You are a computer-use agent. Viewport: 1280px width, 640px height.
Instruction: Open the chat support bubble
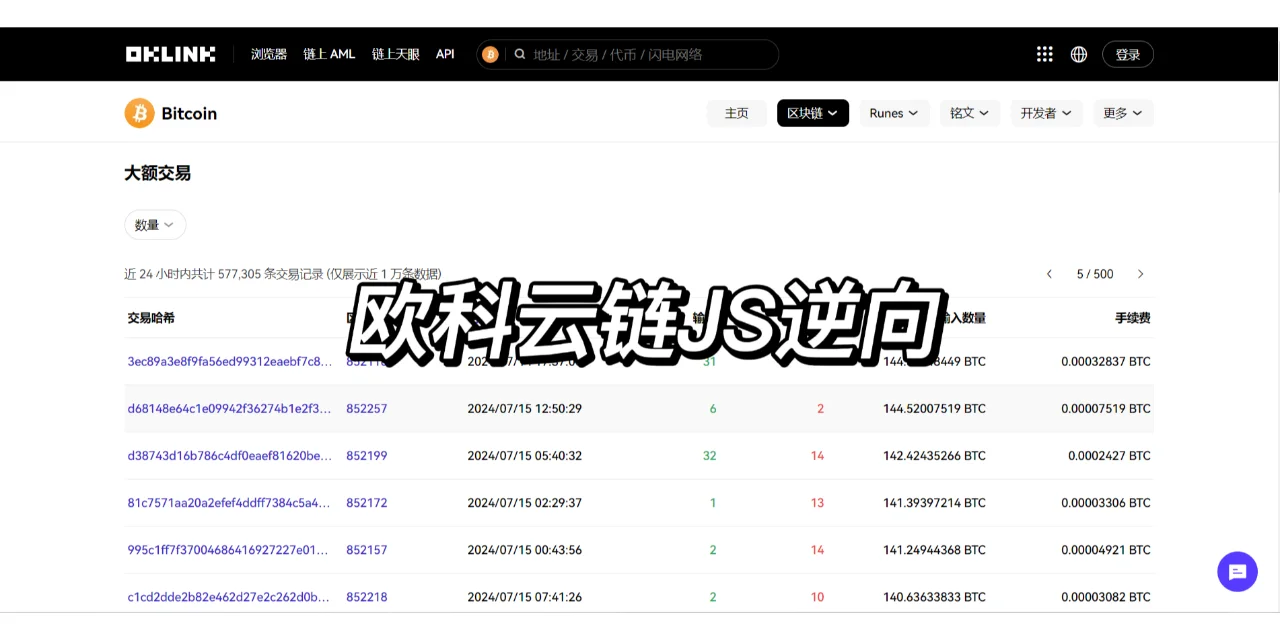[x=1237, y=571]
